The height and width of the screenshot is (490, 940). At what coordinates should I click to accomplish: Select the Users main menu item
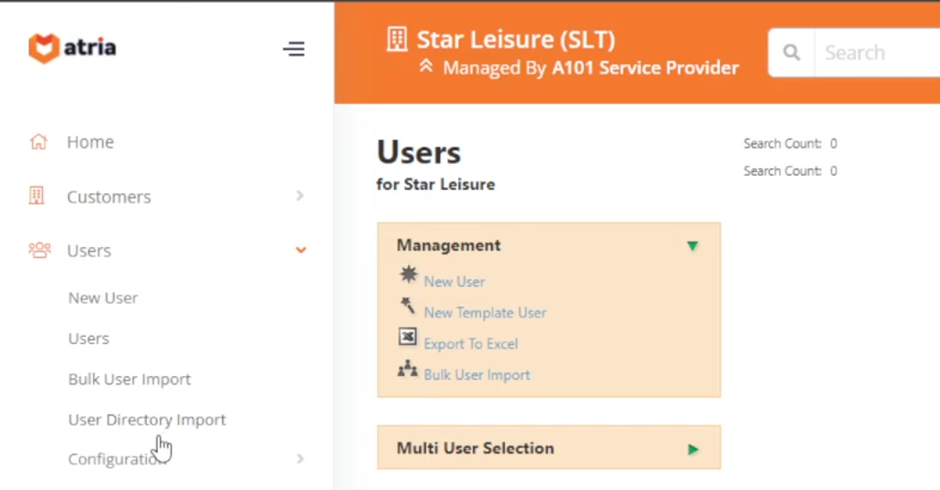tap(89, 251)
